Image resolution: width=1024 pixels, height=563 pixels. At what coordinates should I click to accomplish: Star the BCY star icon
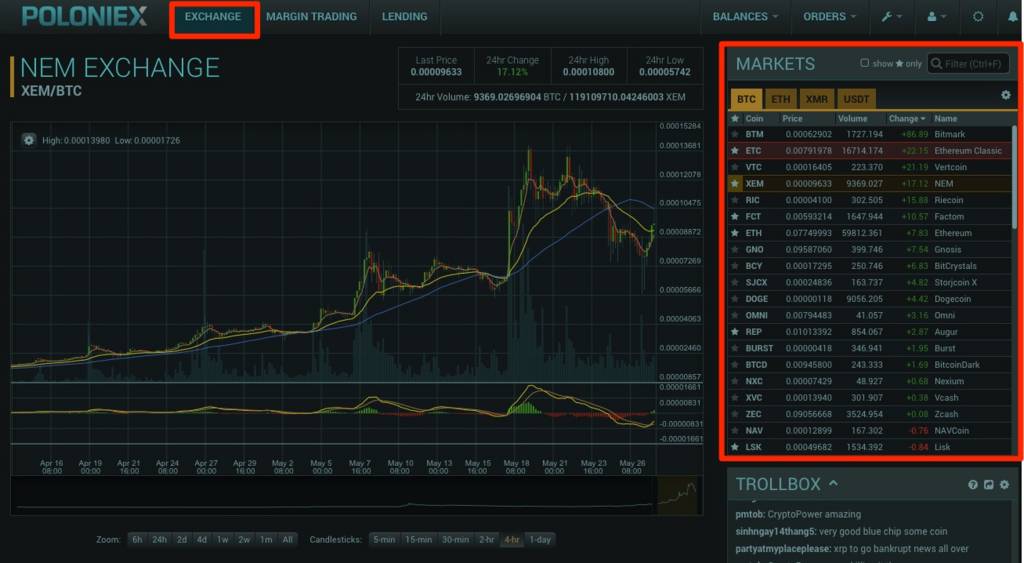point(735,266)
